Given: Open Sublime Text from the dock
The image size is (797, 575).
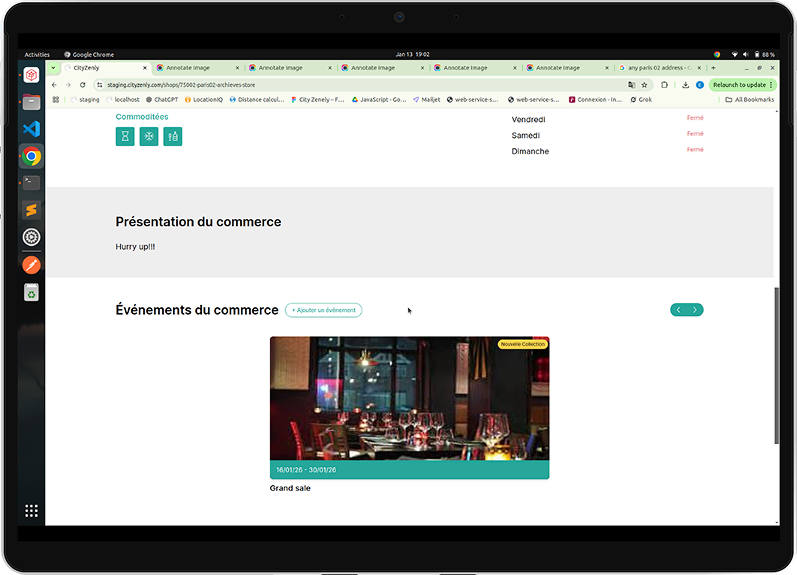Looking at the screenshot, I should 32,209.
